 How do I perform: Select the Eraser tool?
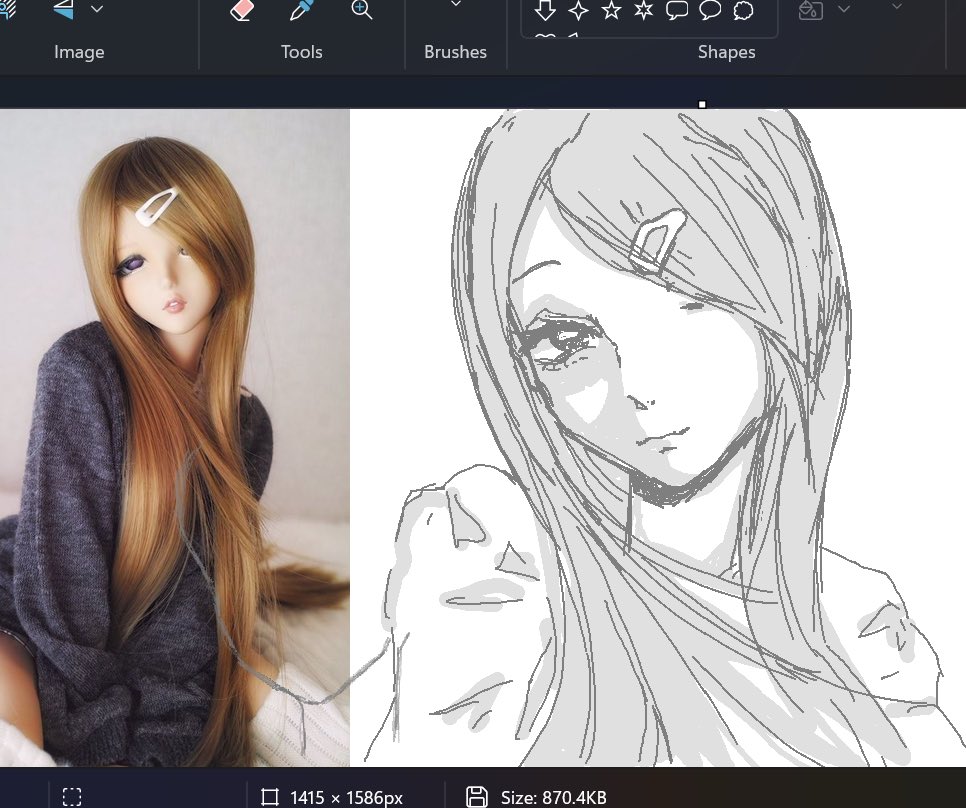click(x=242, y=10)
